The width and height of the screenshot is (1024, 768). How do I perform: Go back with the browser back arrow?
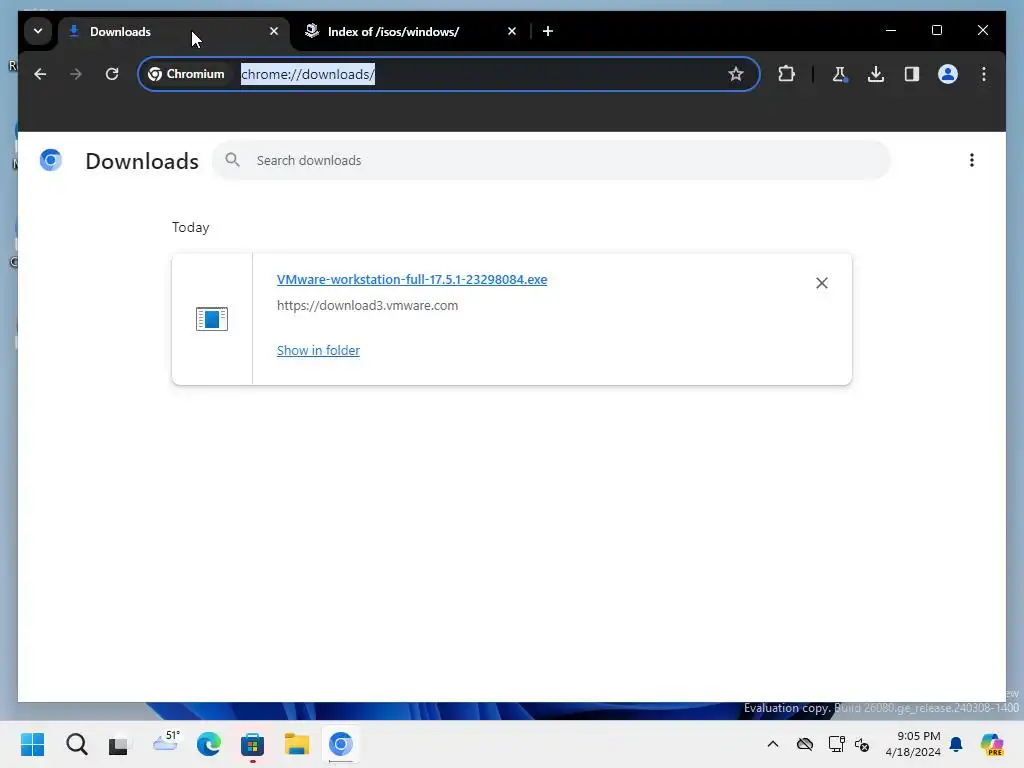(40, 74)
